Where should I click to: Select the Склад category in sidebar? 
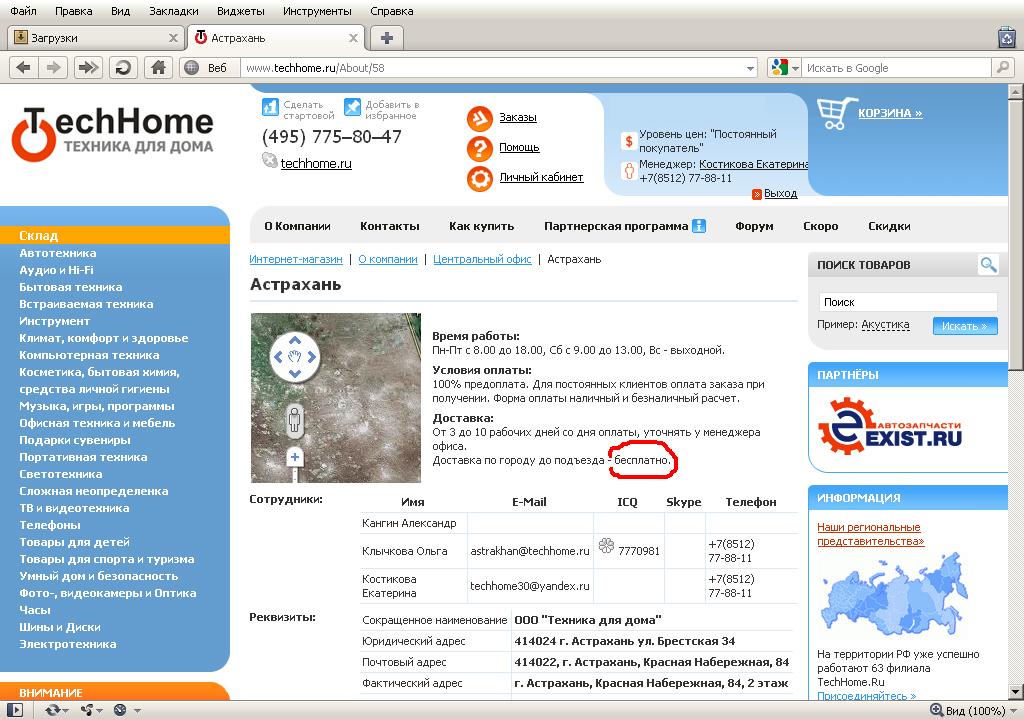[x=115, y=235]
